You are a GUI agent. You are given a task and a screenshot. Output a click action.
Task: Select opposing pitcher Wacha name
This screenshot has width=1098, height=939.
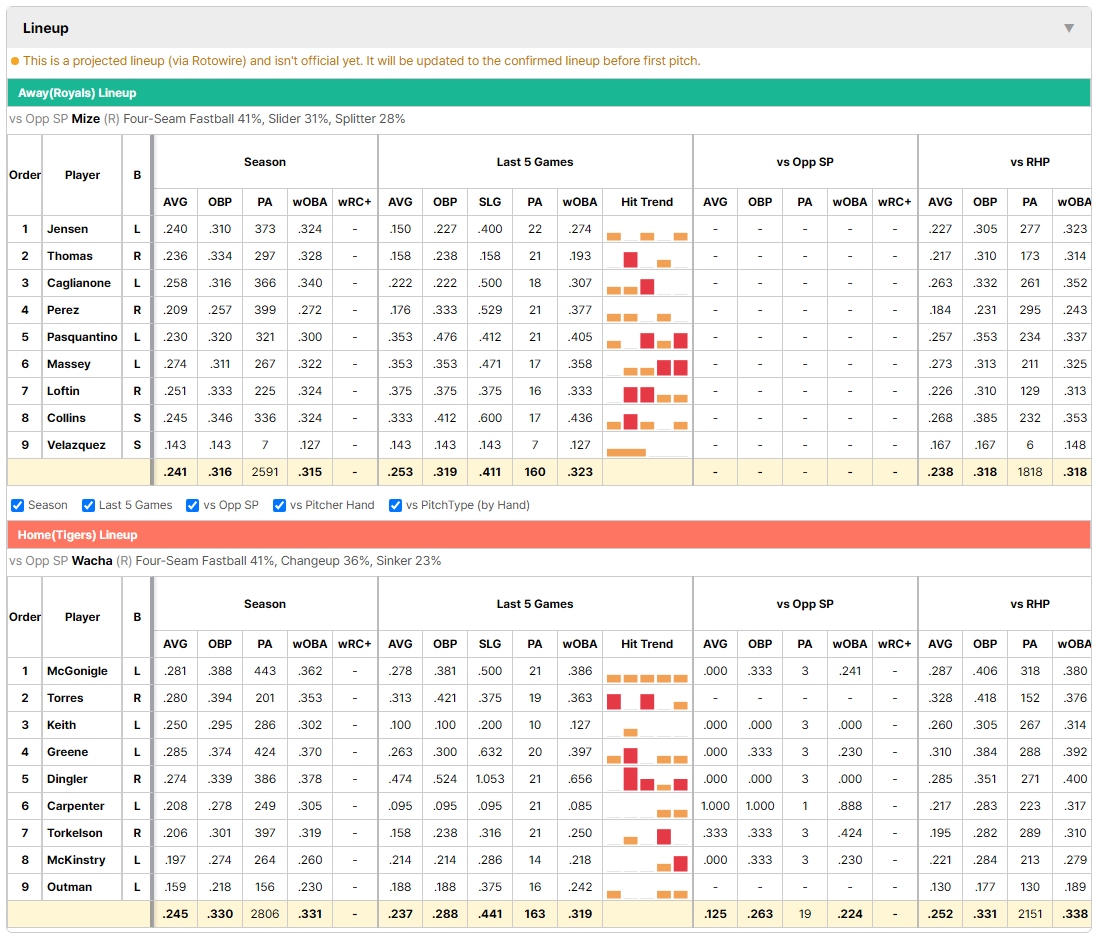click(x=92, y=561)
